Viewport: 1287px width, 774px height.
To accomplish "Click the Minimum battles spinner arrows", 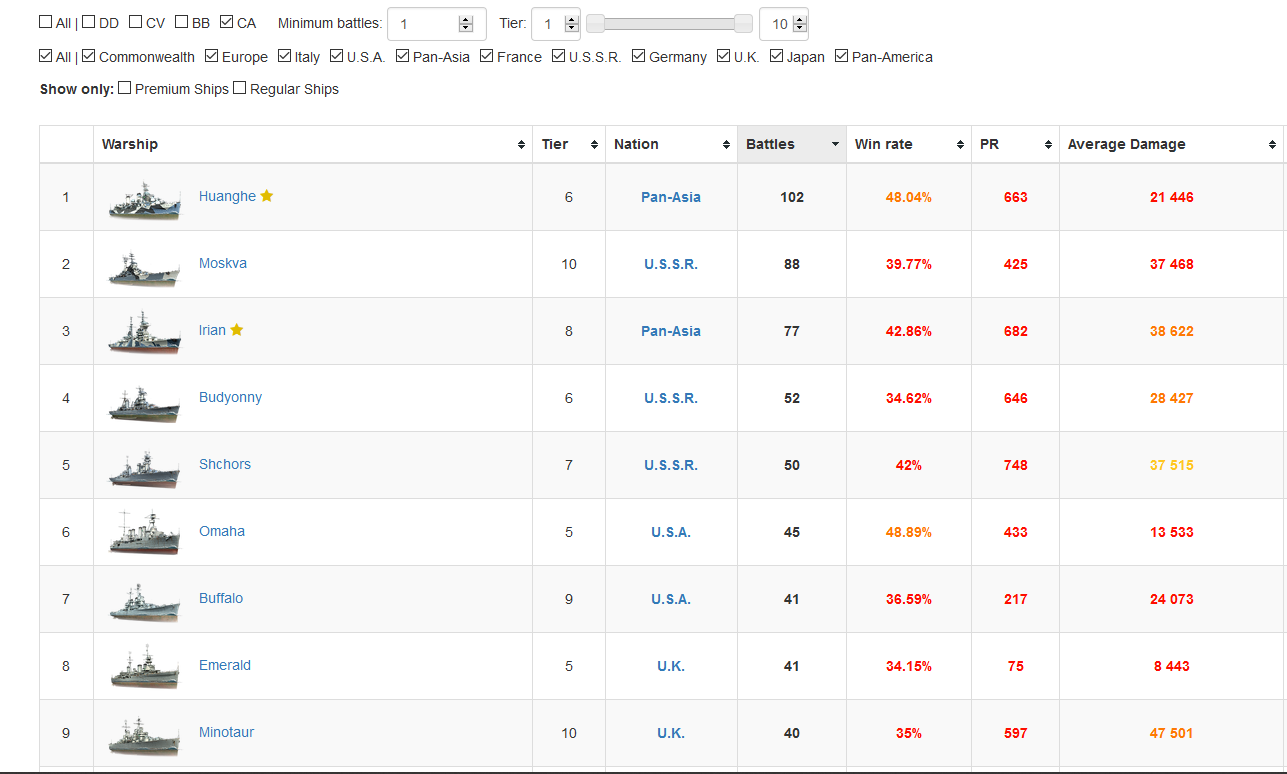I will coord(465,24).
